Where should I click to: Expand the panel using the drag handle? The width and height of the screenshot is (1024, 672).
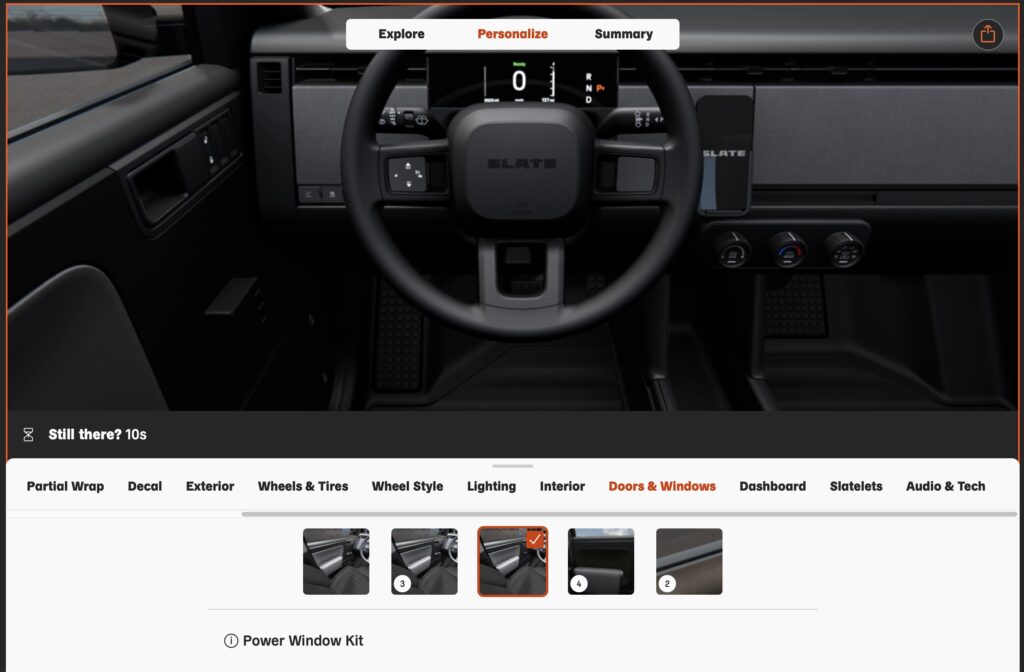[x=512, y=466]
